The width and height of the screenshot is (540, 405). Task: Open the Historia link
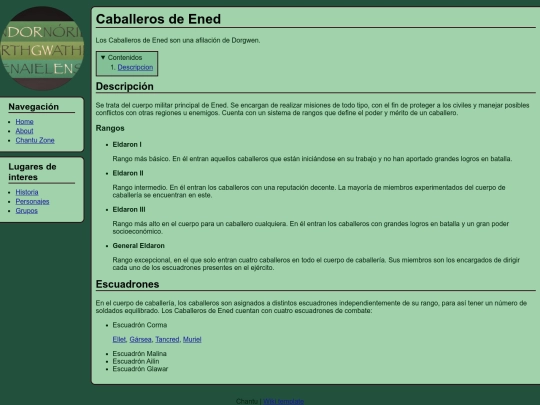[x=27, y=192]
